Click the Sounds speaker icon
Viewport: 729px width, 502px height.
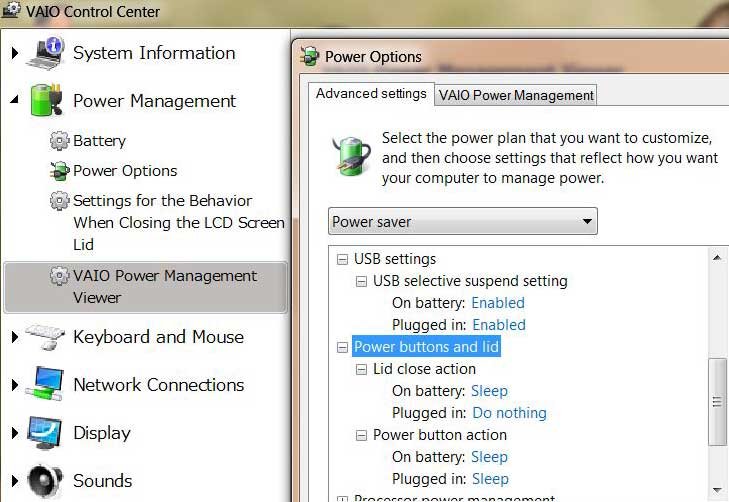[45, 481]
